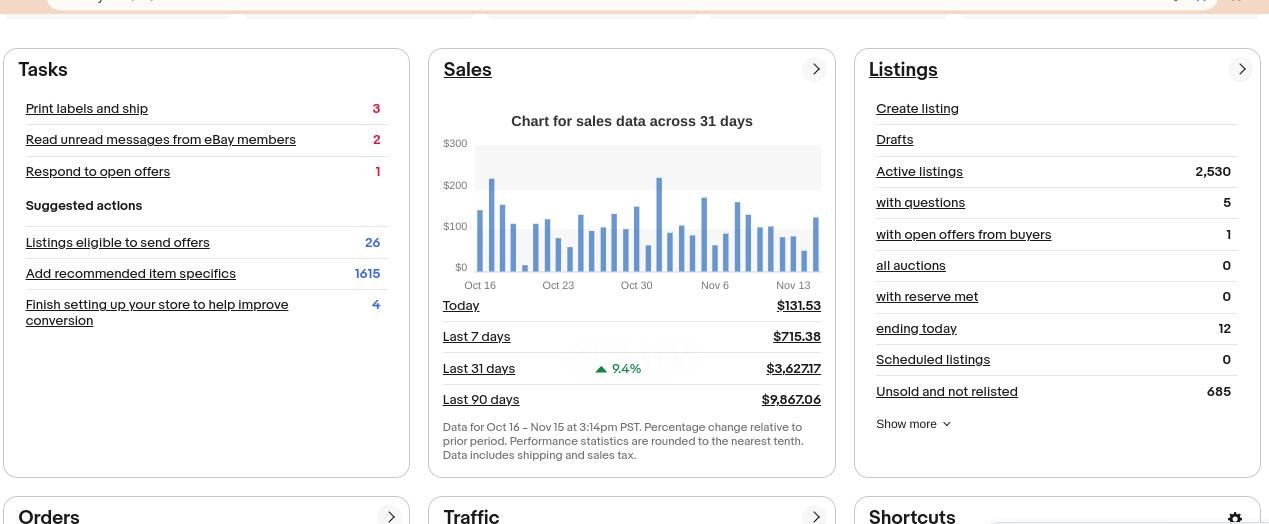Click the Sales panel heading
Image resolution: width=1269 pixels, height=524 pixels.
[467, 70]
